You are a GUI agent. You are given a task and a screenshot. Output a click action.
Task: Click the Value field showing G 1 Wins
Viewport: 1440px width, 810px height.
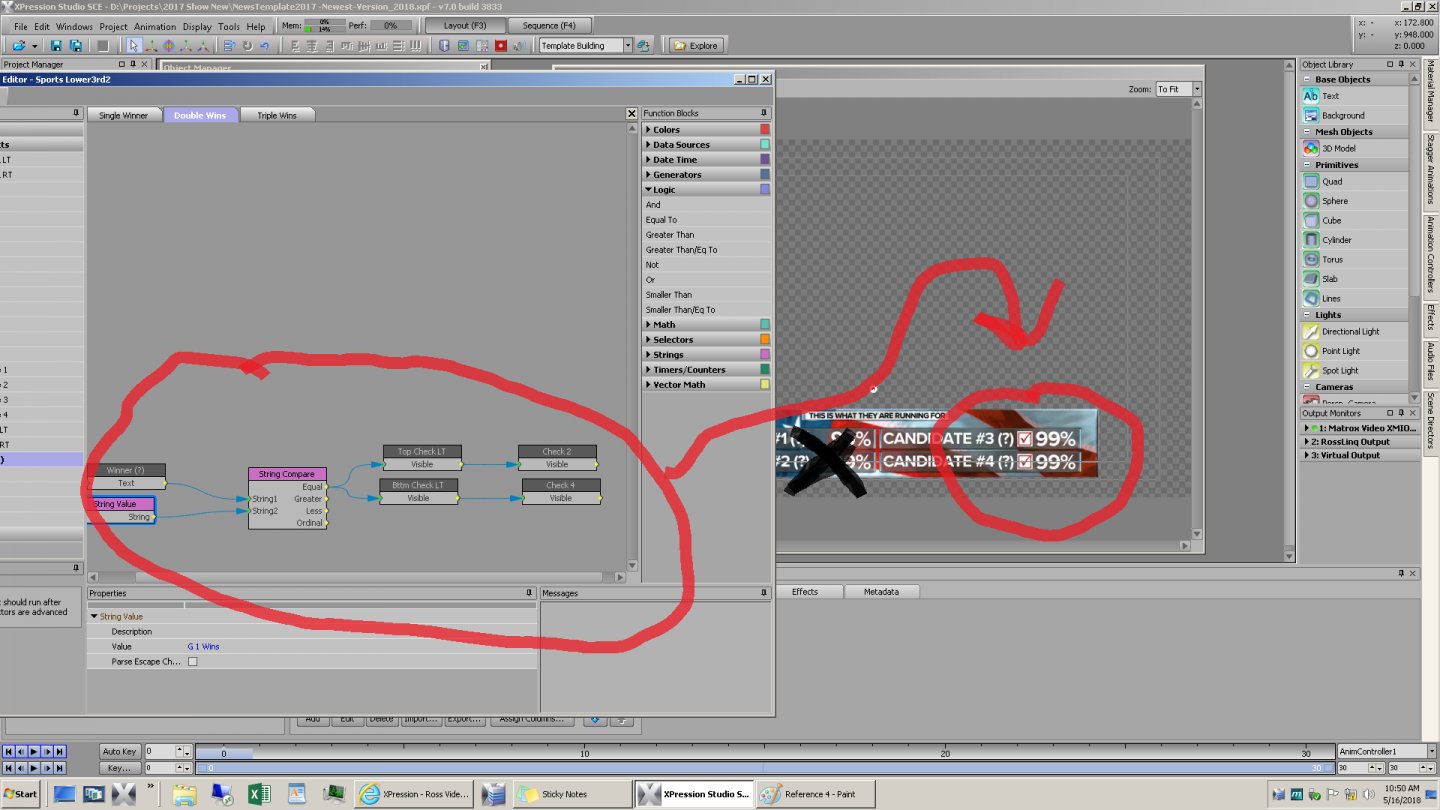coord(360,647)
